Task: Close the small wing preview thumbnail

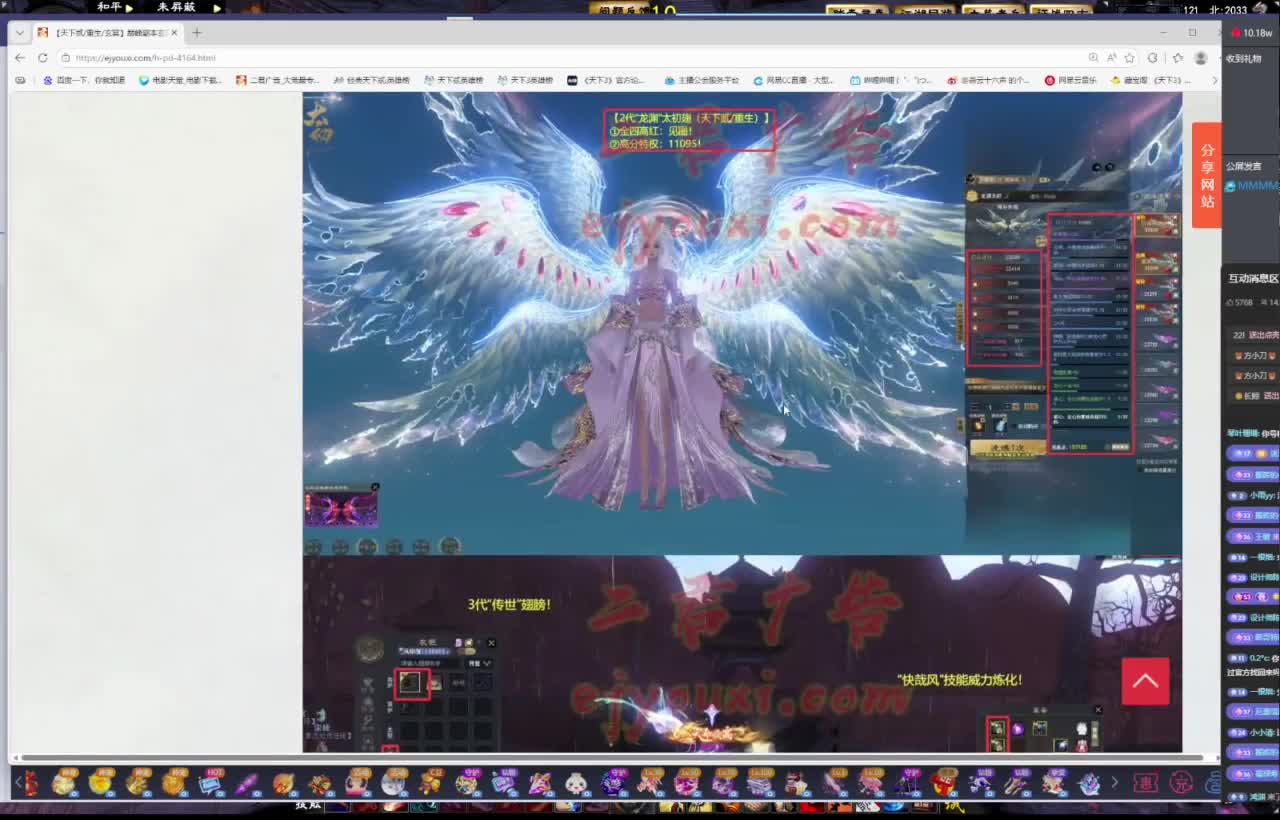Action: pyautogui.click(x=375, y=487)
